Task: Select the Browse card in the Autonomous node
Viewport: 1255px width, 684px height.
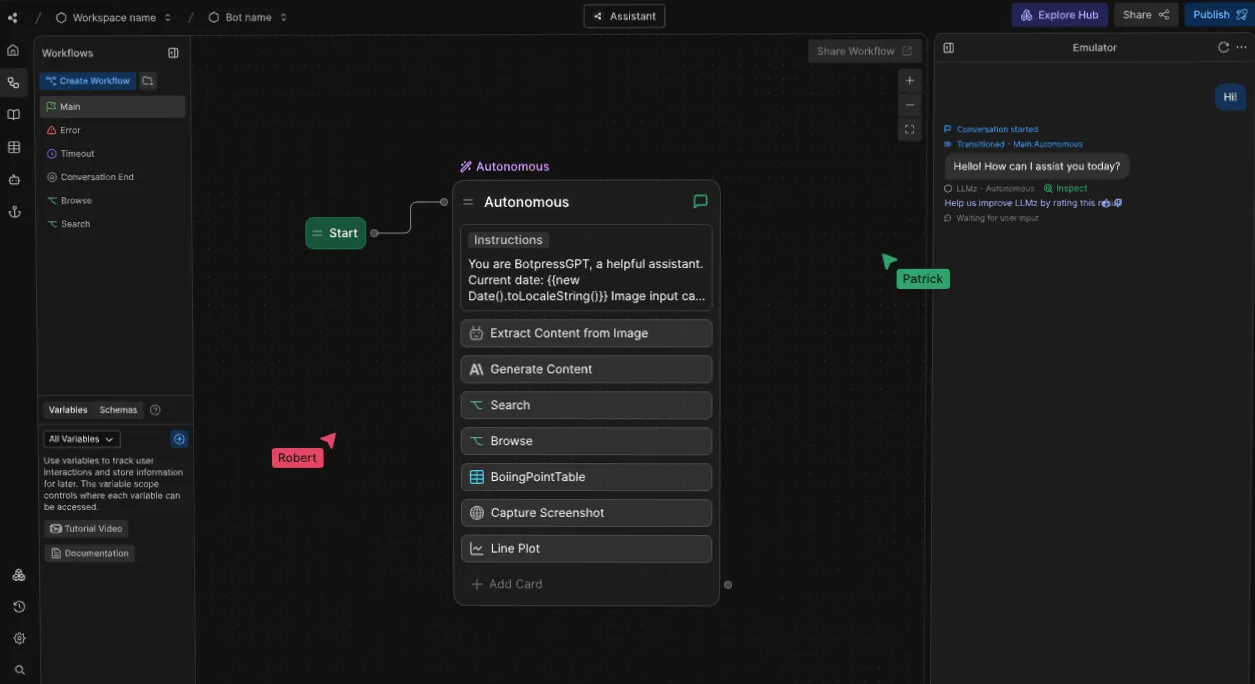Action: [586, 441]
